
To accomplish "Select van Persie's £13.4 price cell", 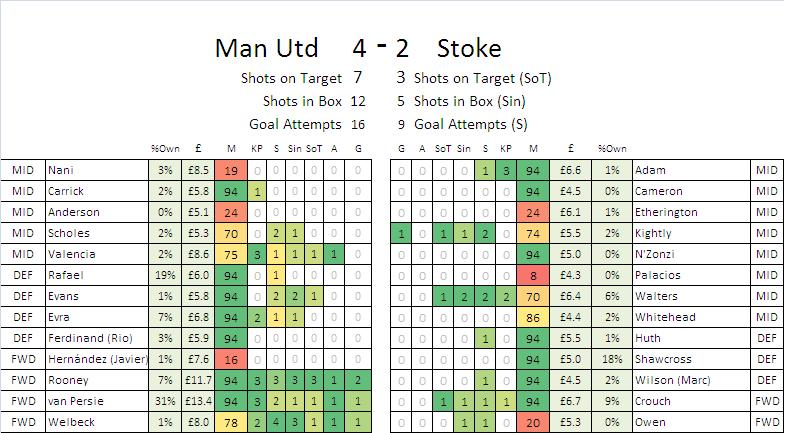I will pyautogui.click(x=199, y=402).
